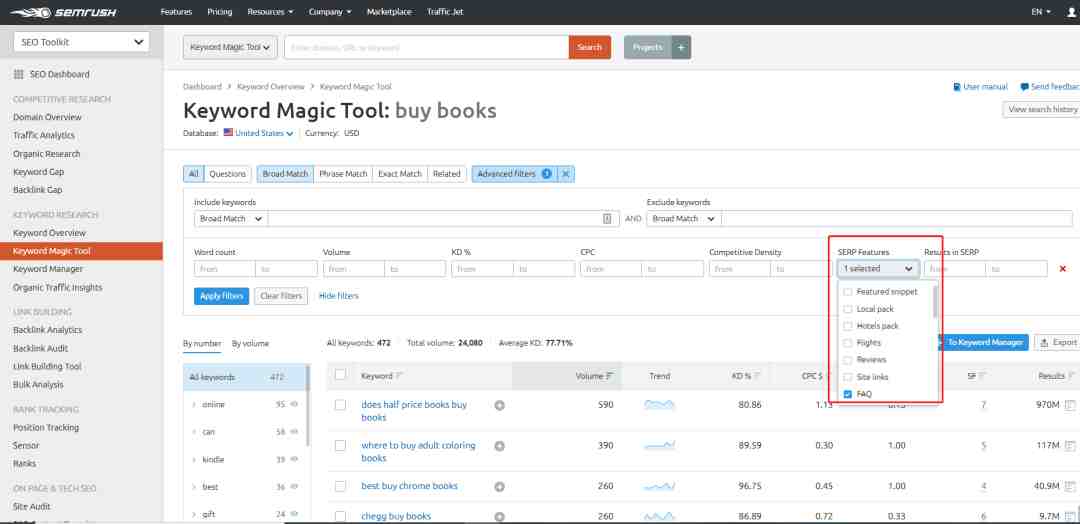Expand the online keyword group
The height and width of the screenshot is (524, 1080).
coord(194,404)
